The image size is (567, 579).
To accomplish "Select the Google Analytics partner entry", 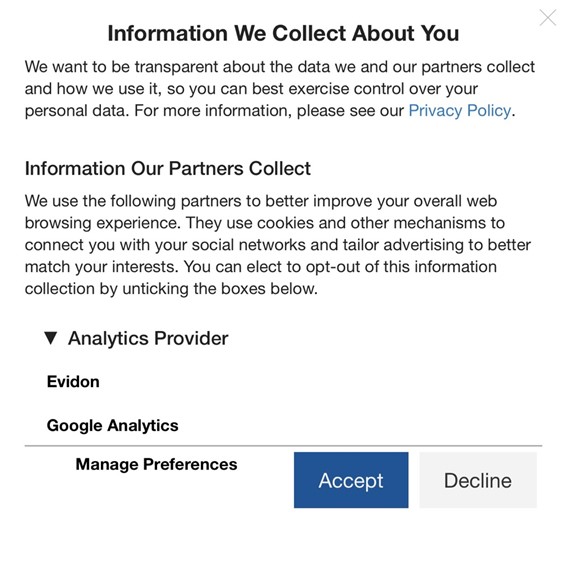I will point(113,425).
